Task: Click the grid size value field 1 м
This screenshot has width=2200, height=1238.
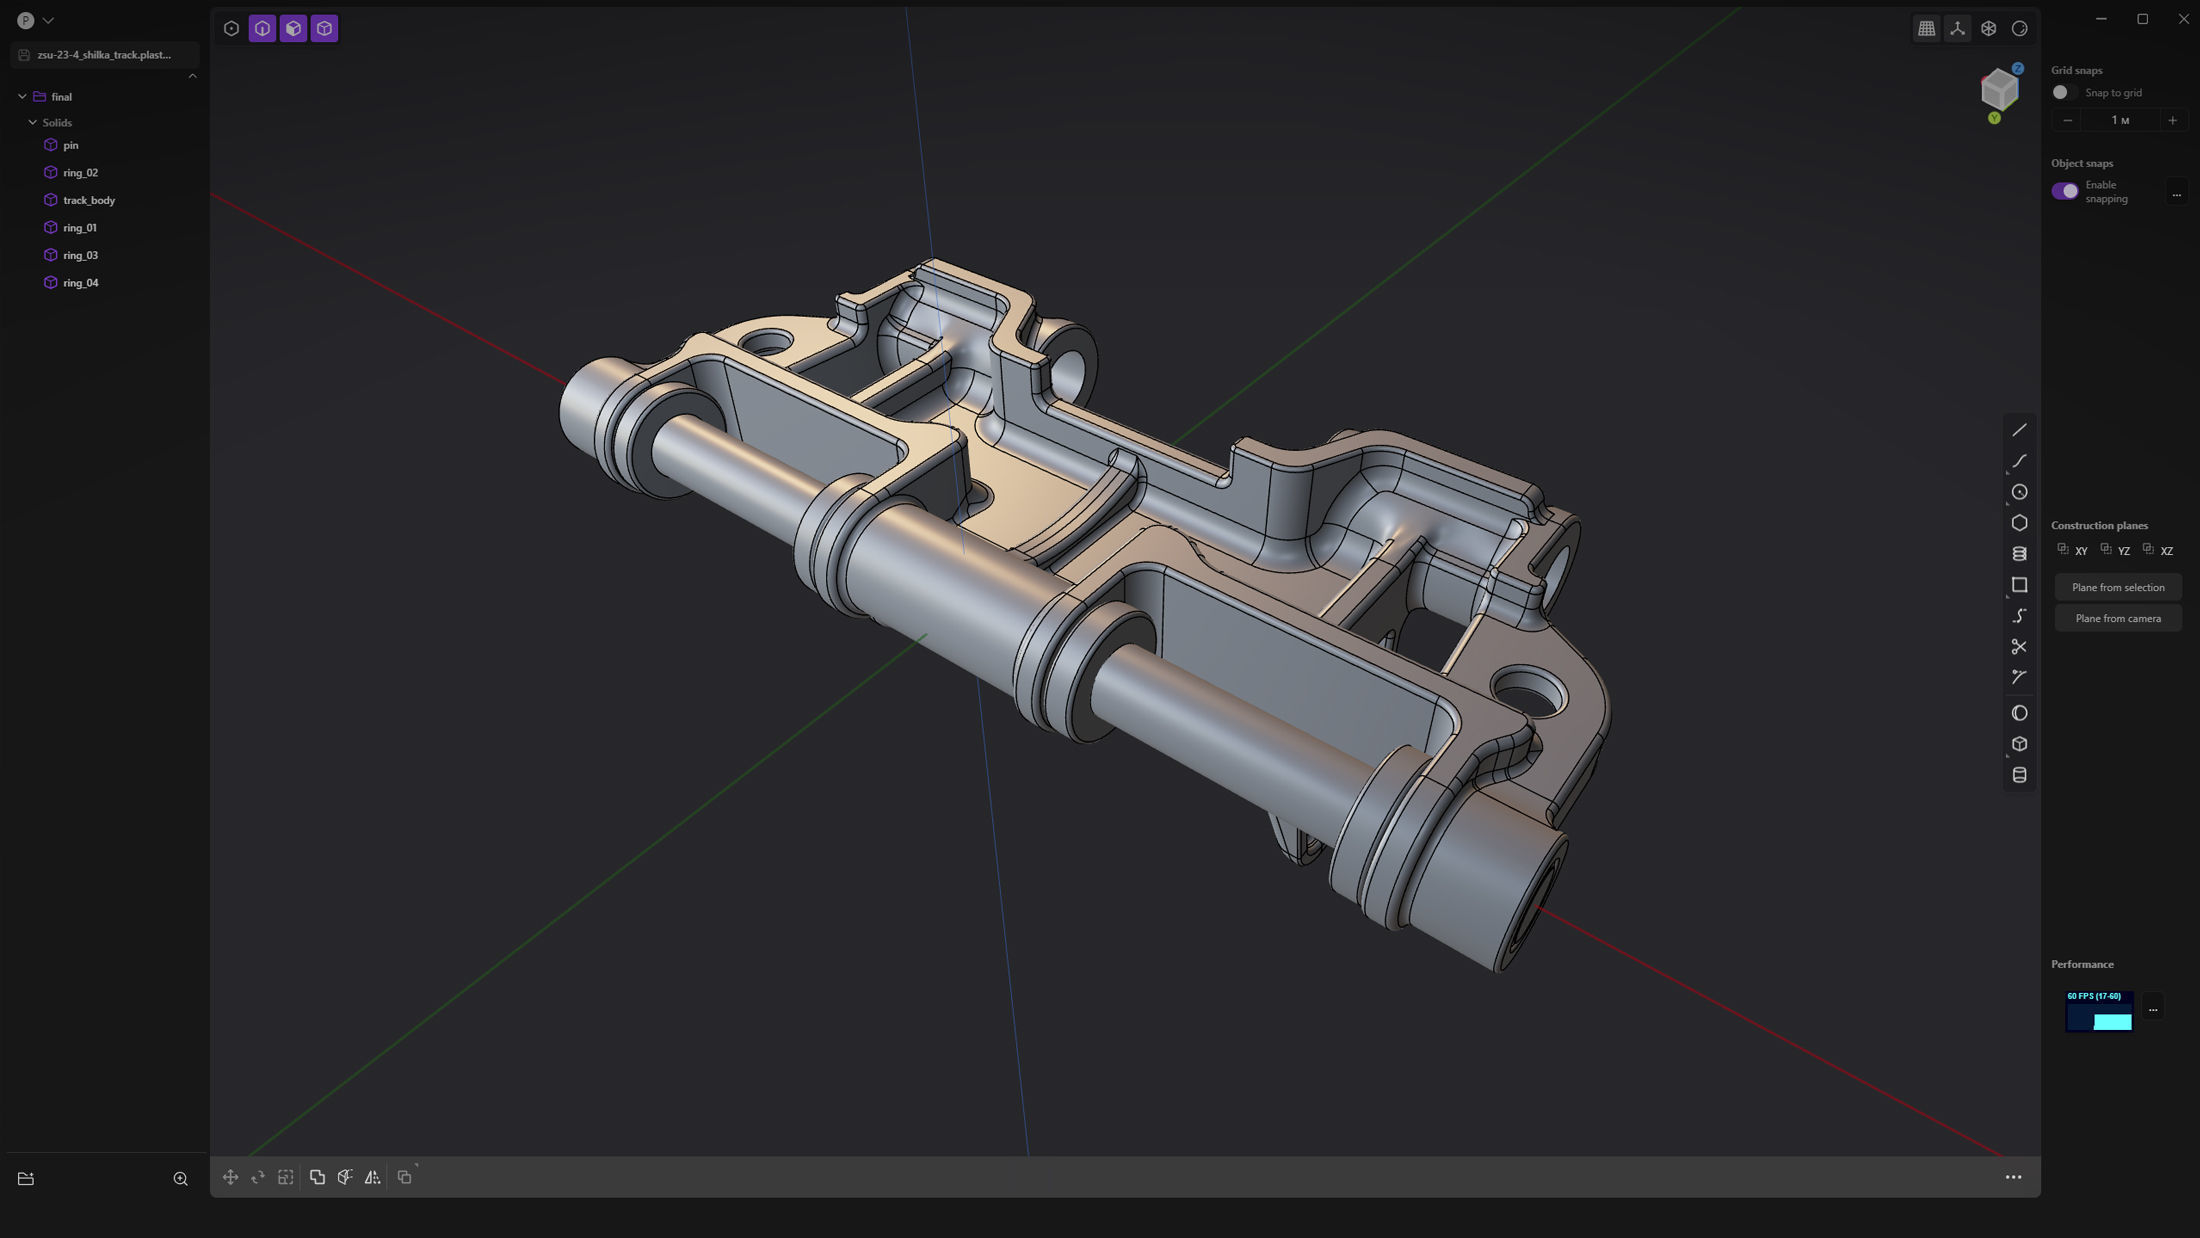Action: [2120, 120]
